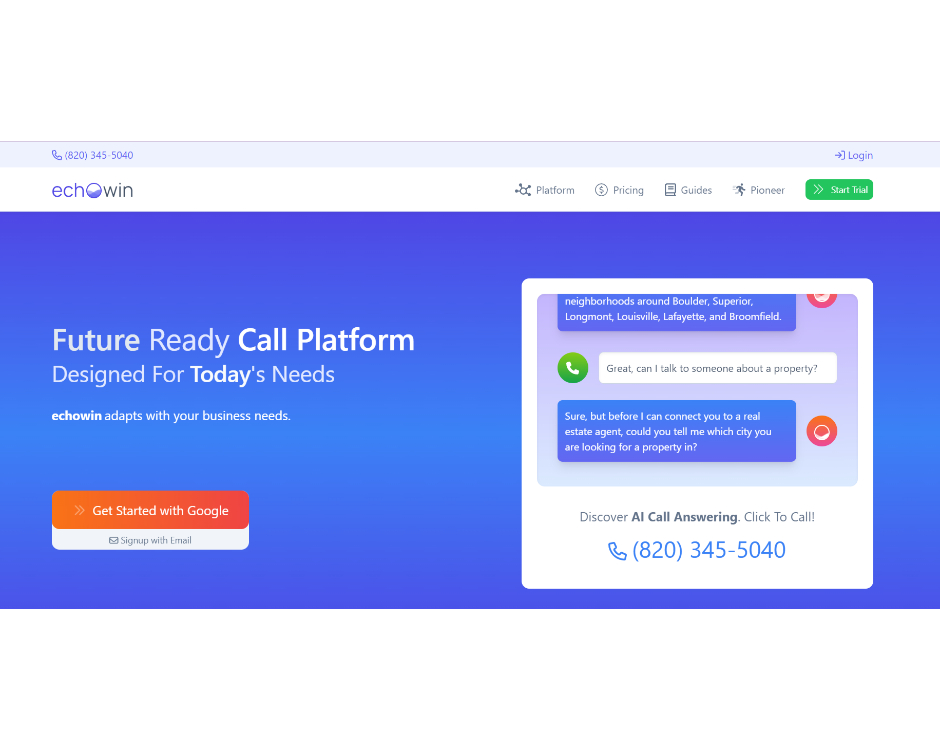The image size is (940, 750).
Task: Click the Login arrow icon
Action: [840, 155]
